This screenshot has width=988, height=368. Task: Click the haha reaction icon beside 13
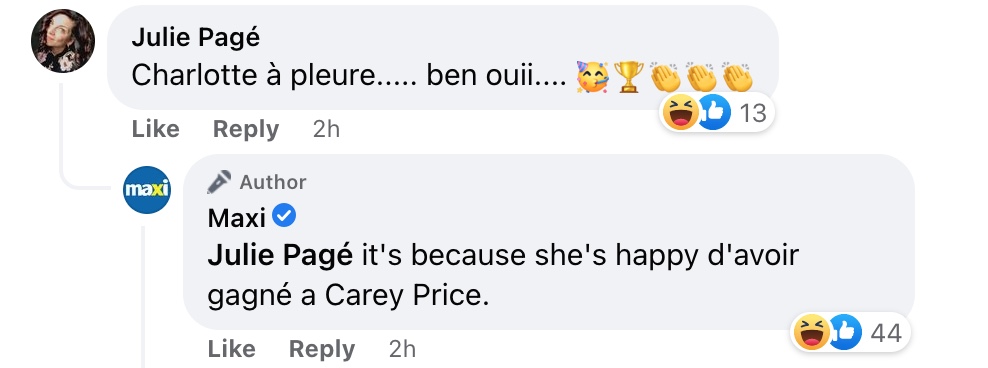pyautogui.click(x=681, y=113)
